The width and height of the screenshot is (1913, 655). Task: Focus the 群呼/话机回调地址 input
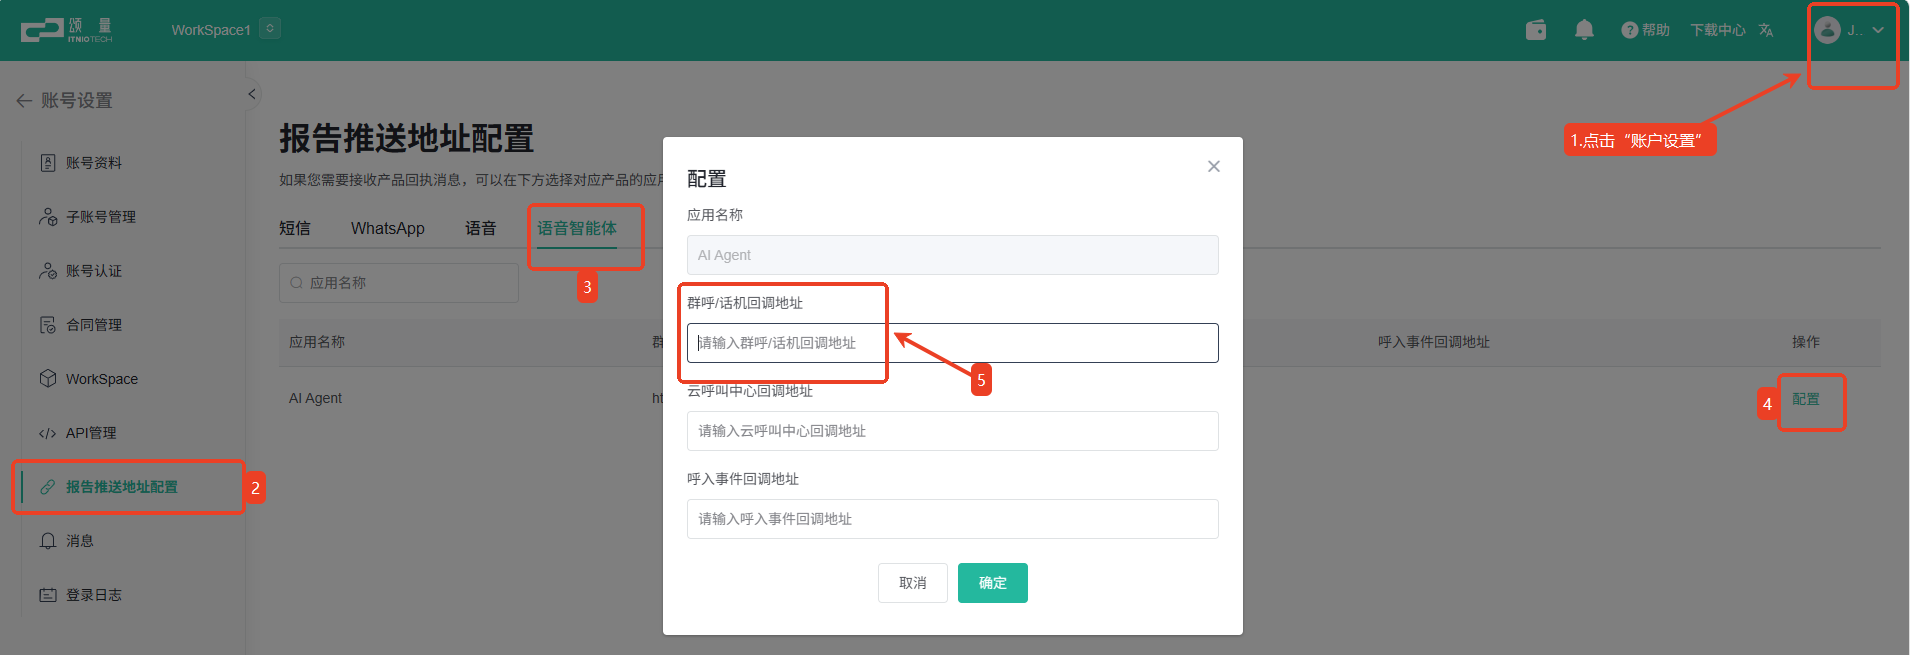point(952,343)
